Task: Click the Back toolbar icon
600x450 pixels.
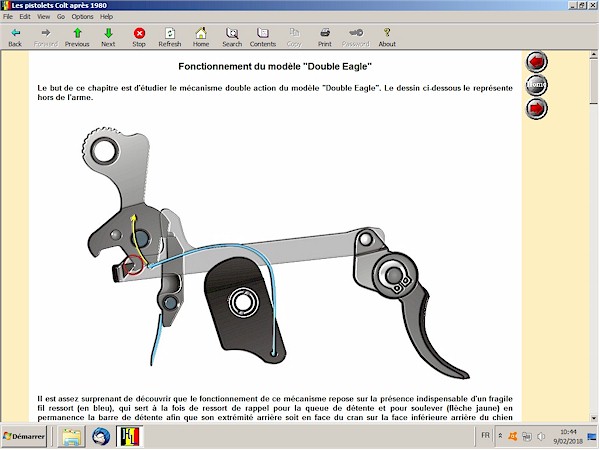Action: pos(15,37)
